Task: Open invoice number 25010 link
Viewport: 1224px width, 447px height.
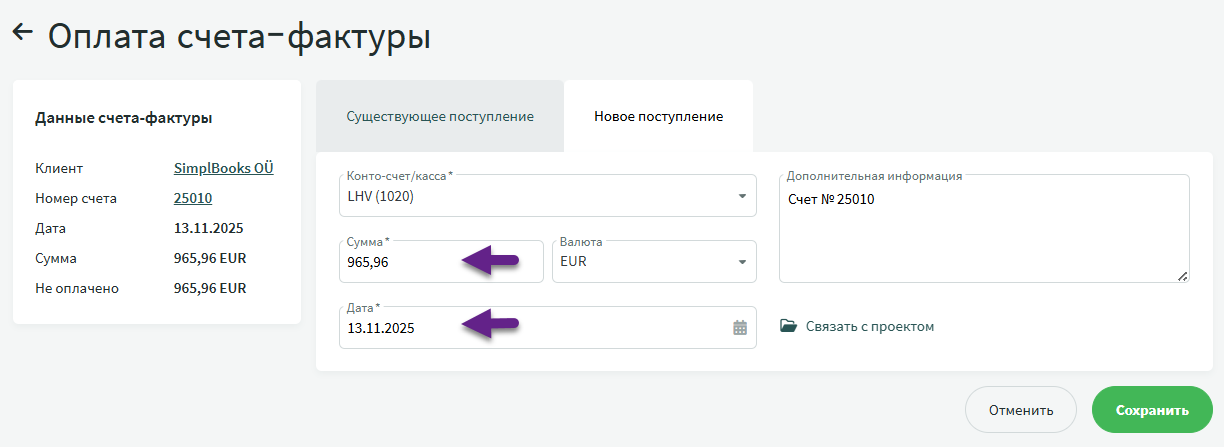Action: pyautogui.click(x=193, y=198)
